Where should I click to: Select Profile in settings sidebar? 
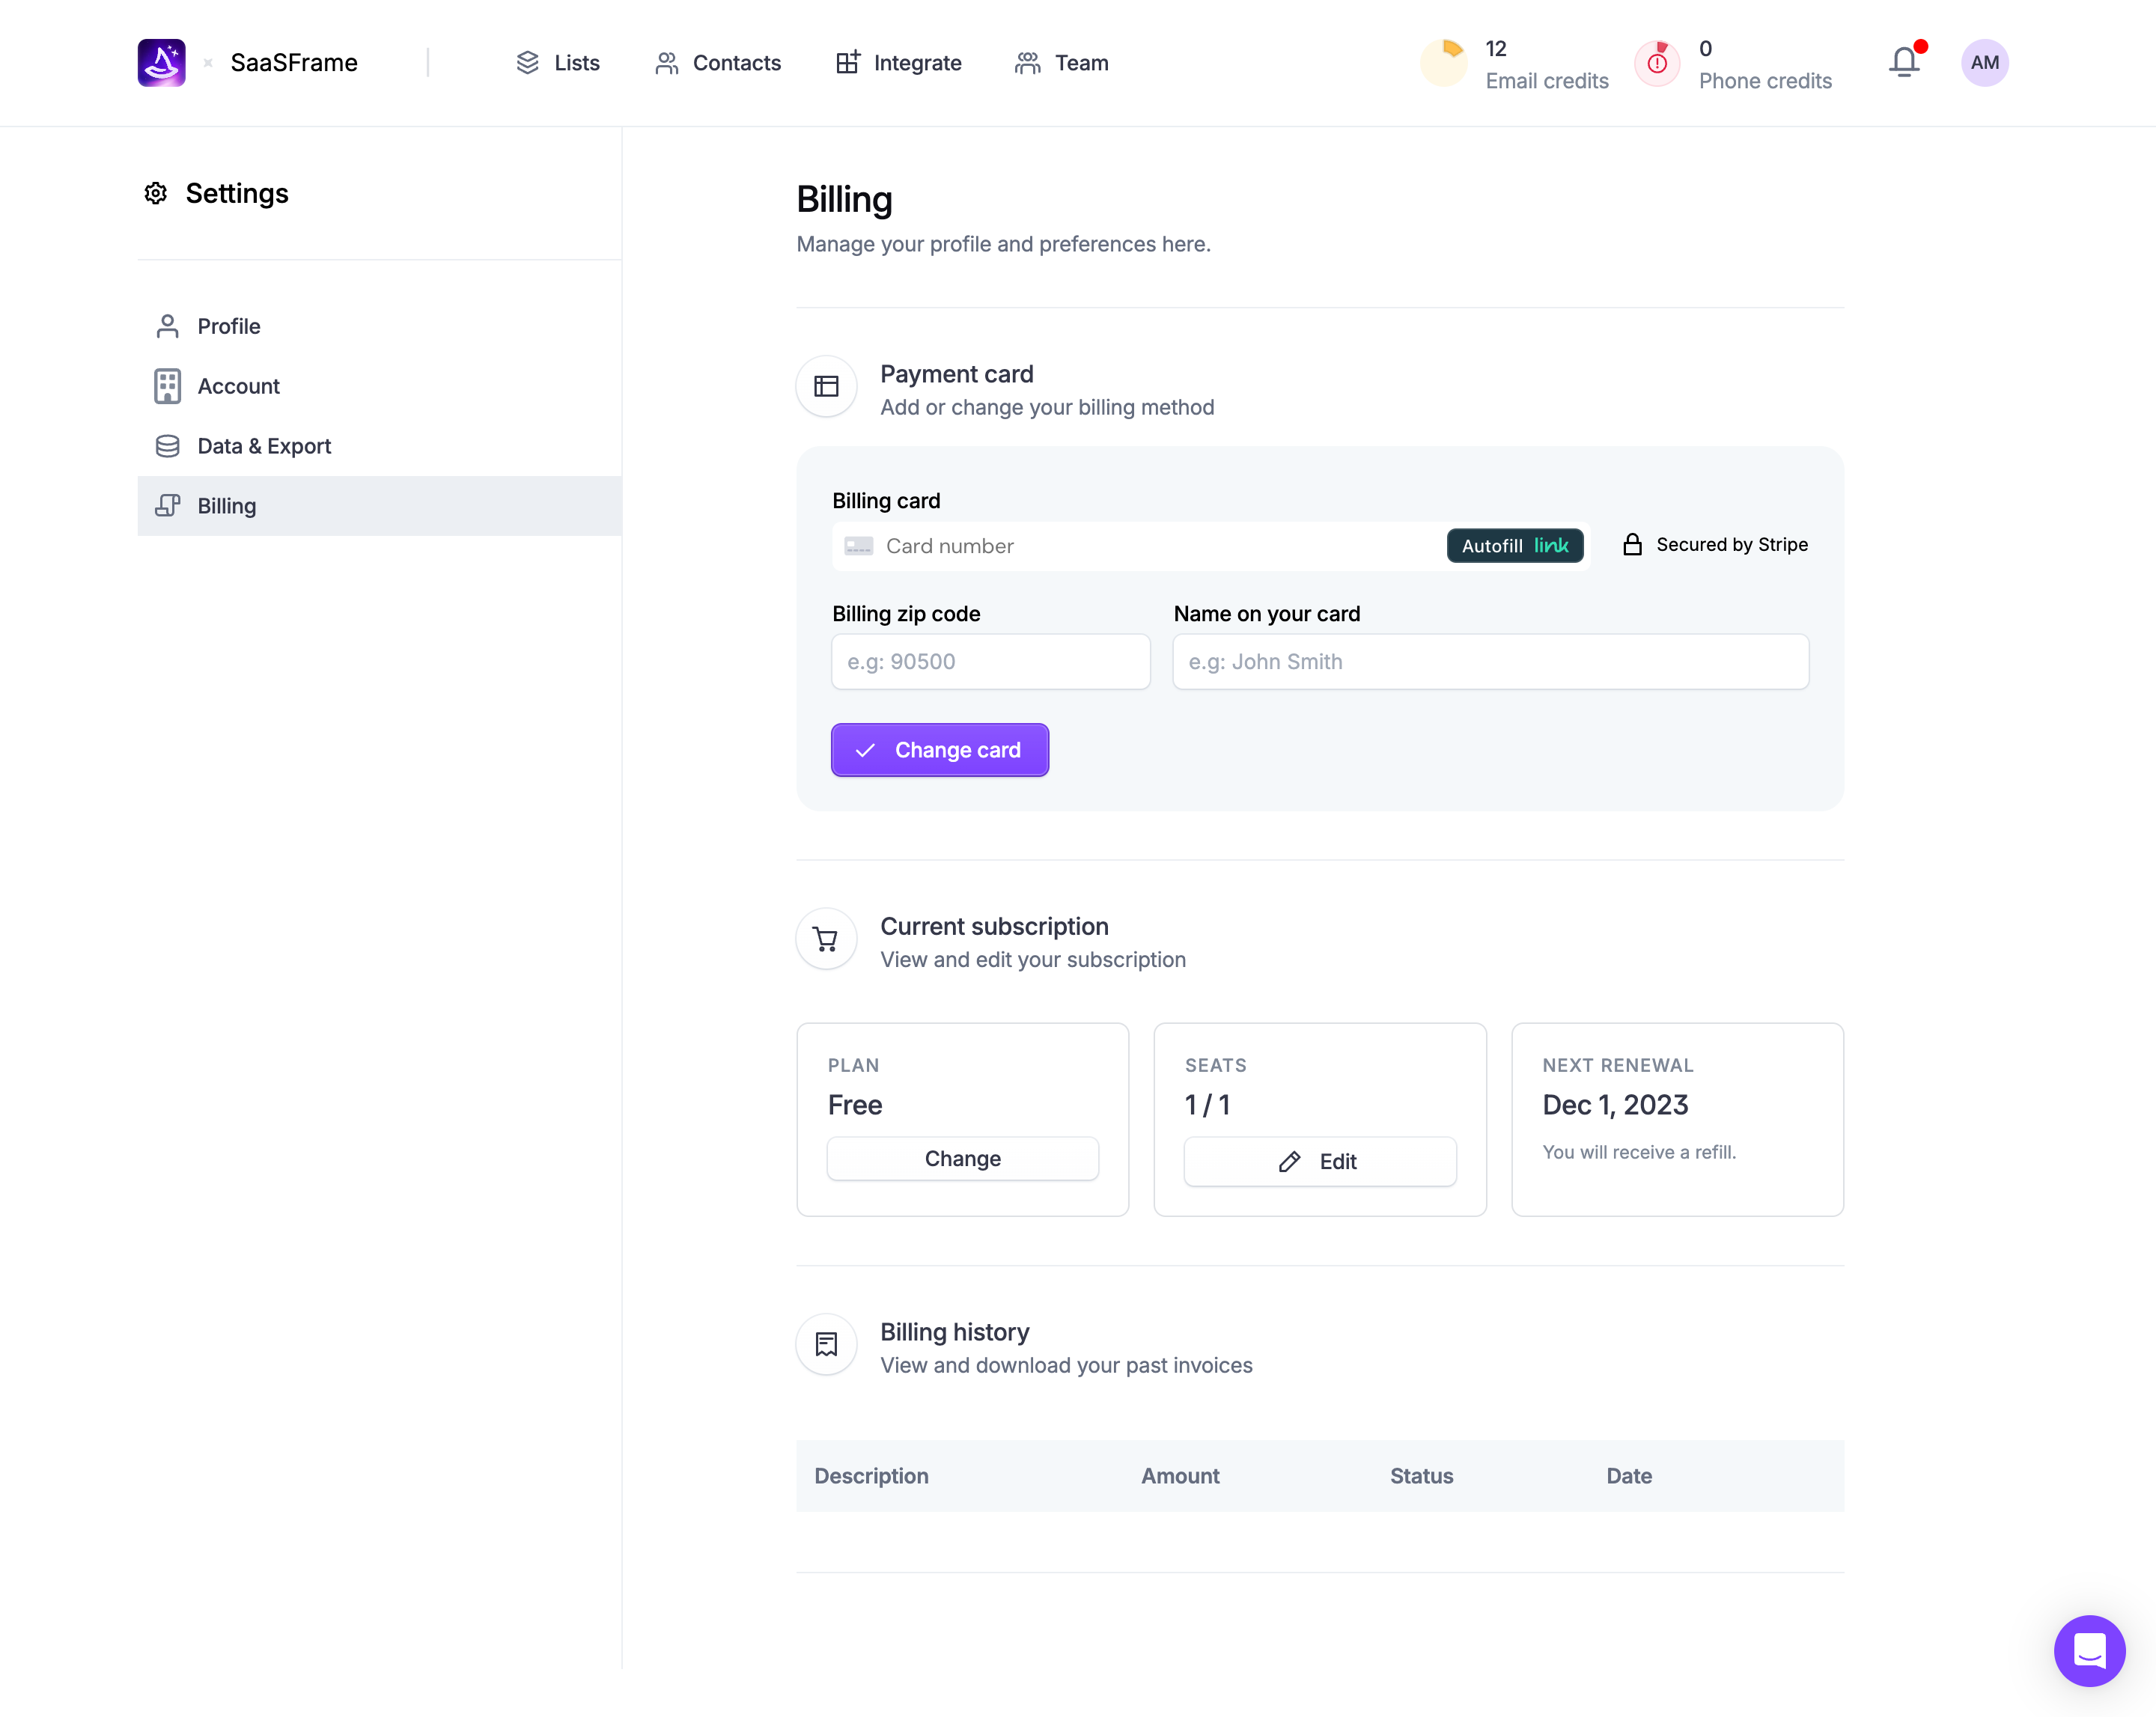(x=380, y=326)
